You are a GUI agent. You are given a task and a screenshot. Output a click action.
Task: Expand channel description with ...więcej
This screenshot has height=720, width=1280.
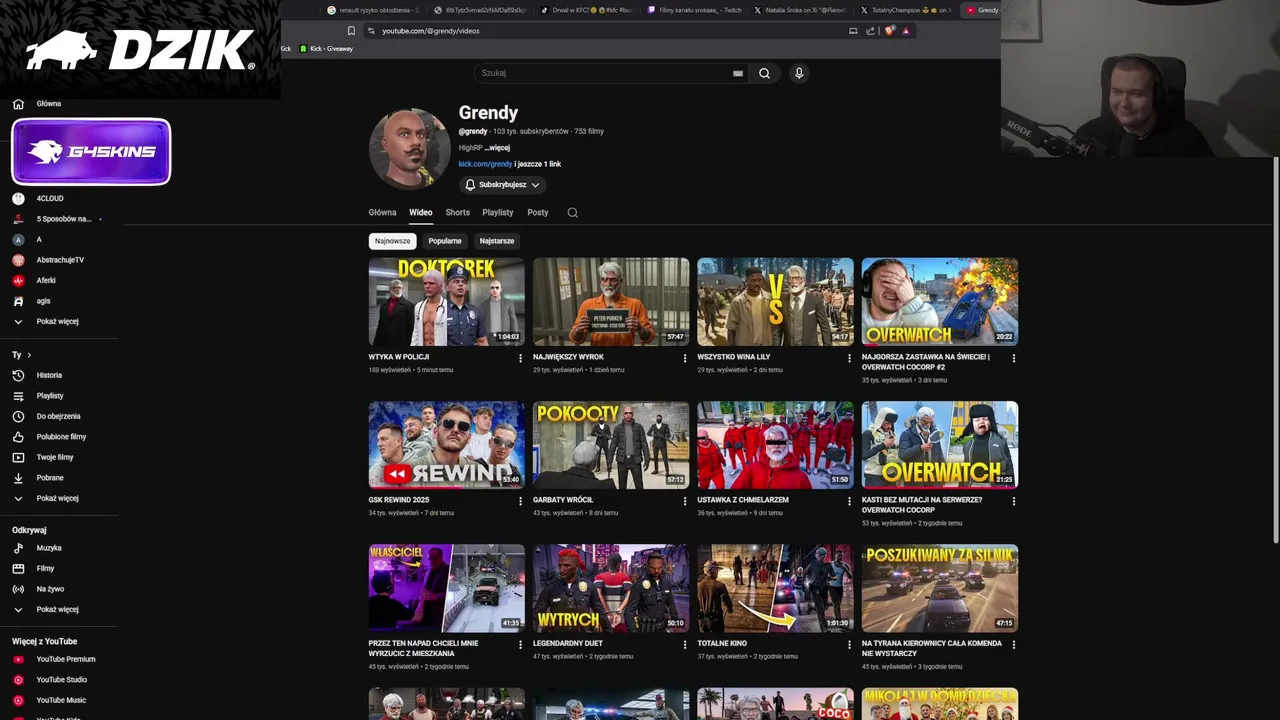coord(497,148)
